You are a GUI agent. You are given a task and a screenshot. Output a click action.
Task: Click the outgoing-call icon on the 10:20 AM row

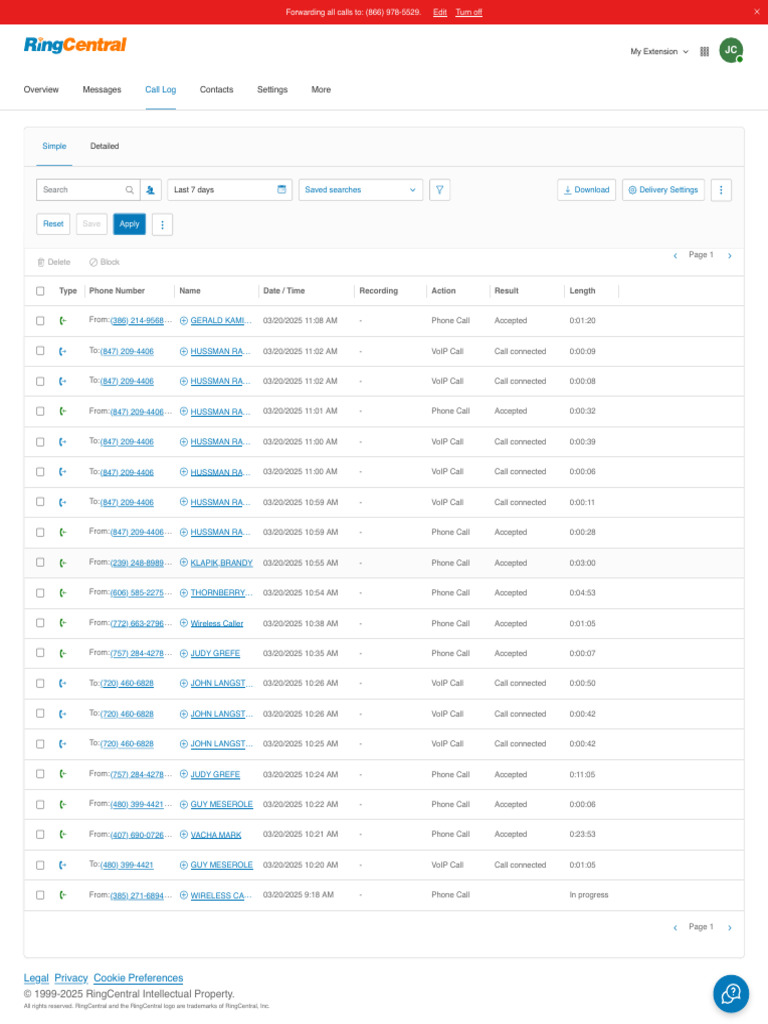[63, 865]
